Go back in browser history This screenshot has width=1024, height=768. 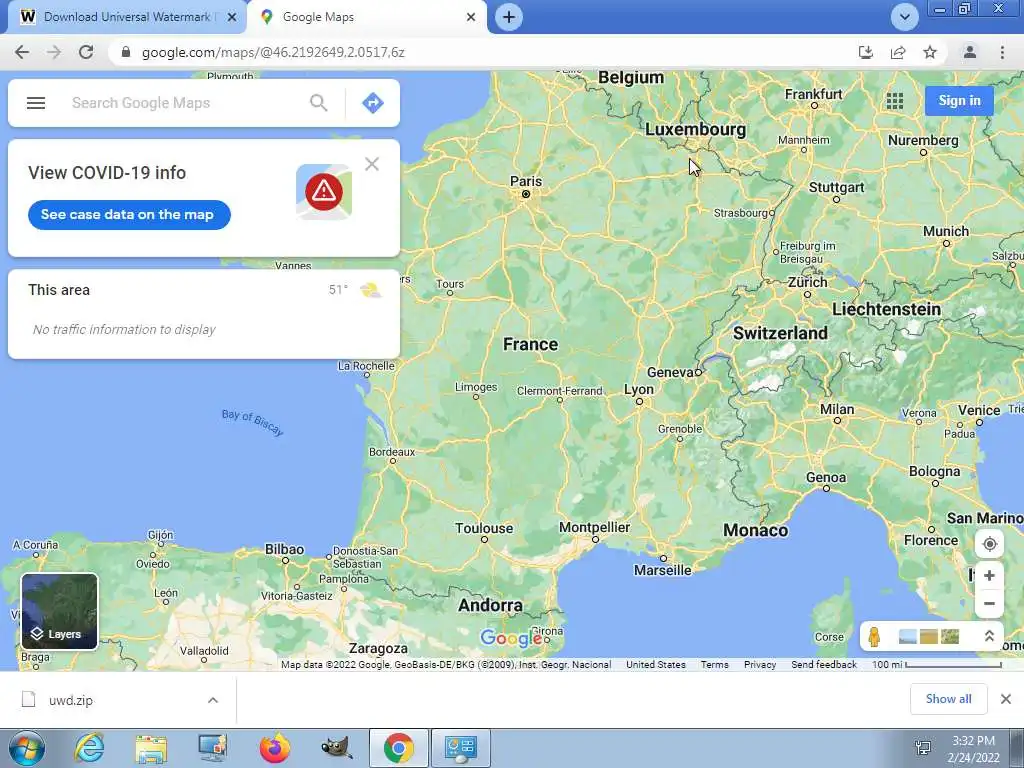pyautogui.click(x=22, y=52)
